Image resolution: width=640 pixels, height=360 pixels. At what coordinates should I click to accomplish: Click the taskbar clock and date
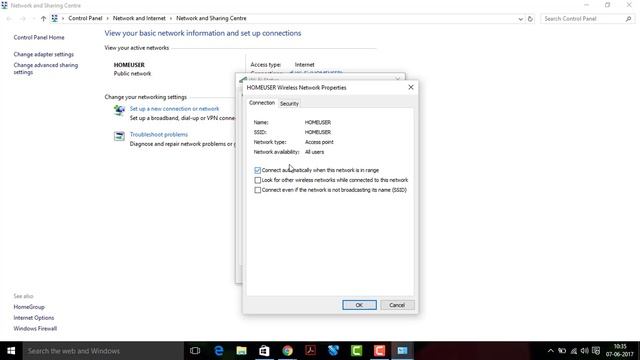pyautogui.click(x=620, y=351)
